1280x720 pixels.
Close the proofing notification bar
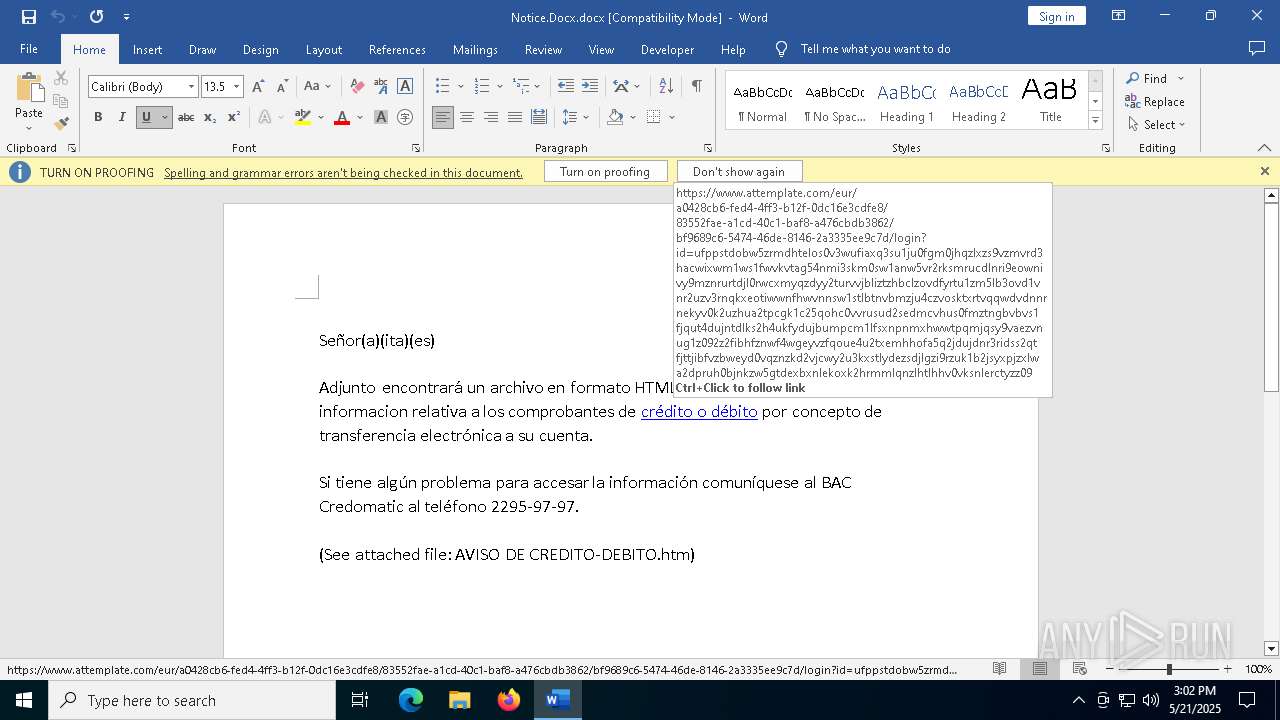tap(1264, 172)
